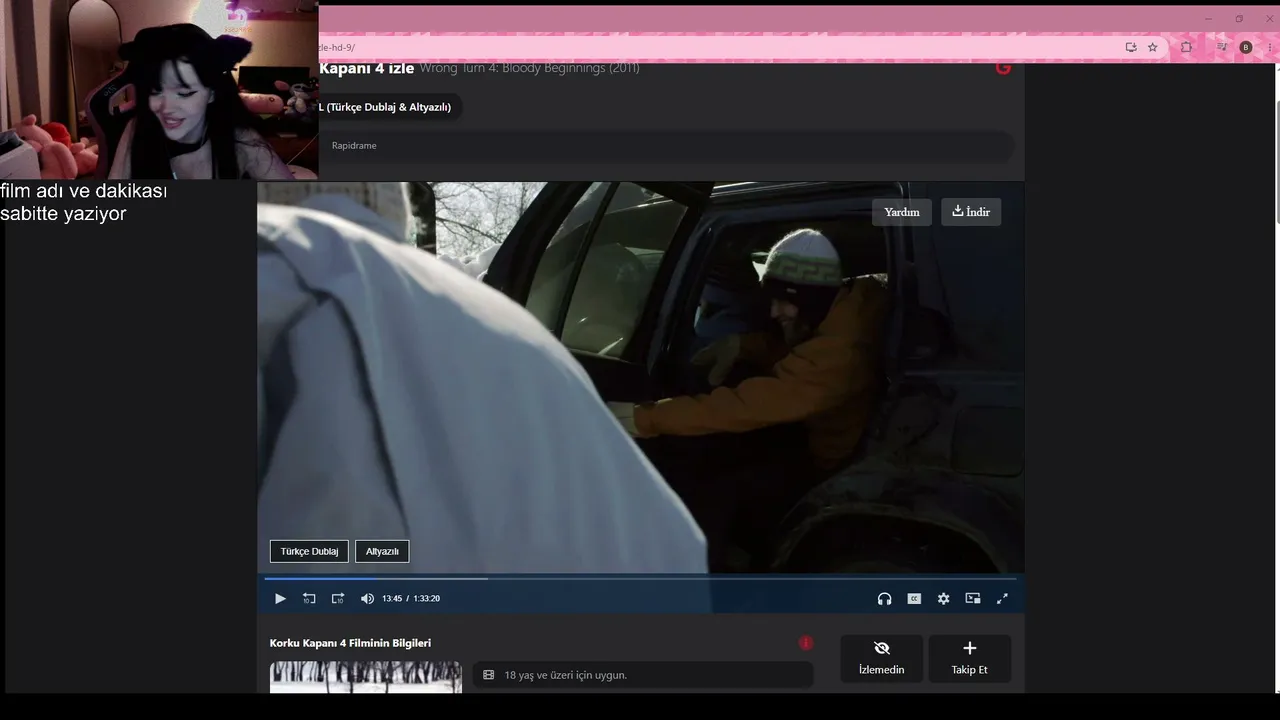
Task: Mute the video player volume
Action: [x=367, y=598]
